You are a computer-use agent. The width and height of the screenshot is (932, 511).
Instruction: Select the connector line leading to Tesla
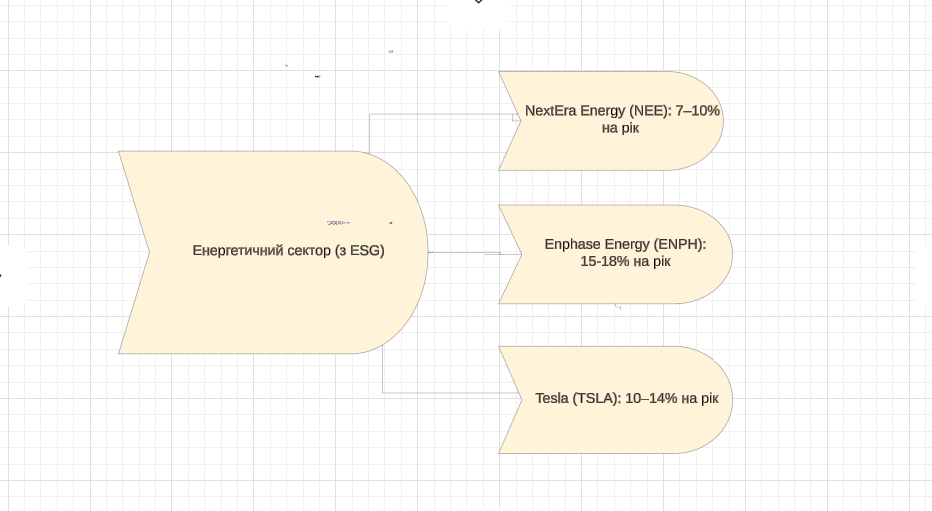click(450, 393)
